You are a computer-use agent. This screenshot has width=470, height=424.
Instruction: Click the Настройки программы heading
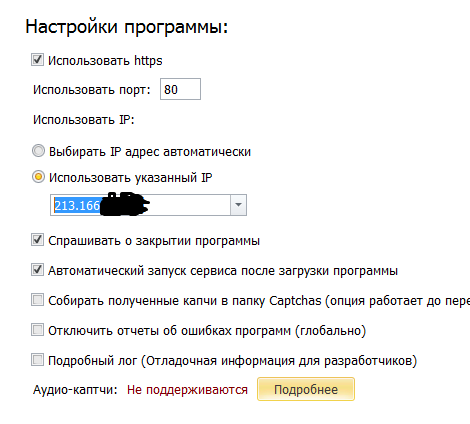pos(127,27)
